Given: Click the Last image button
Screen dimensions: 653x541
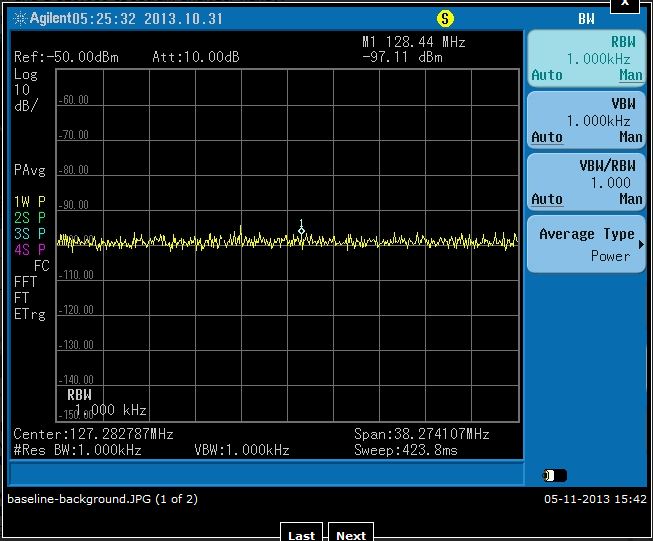Looking at the screenshot, I should point(302,533).
